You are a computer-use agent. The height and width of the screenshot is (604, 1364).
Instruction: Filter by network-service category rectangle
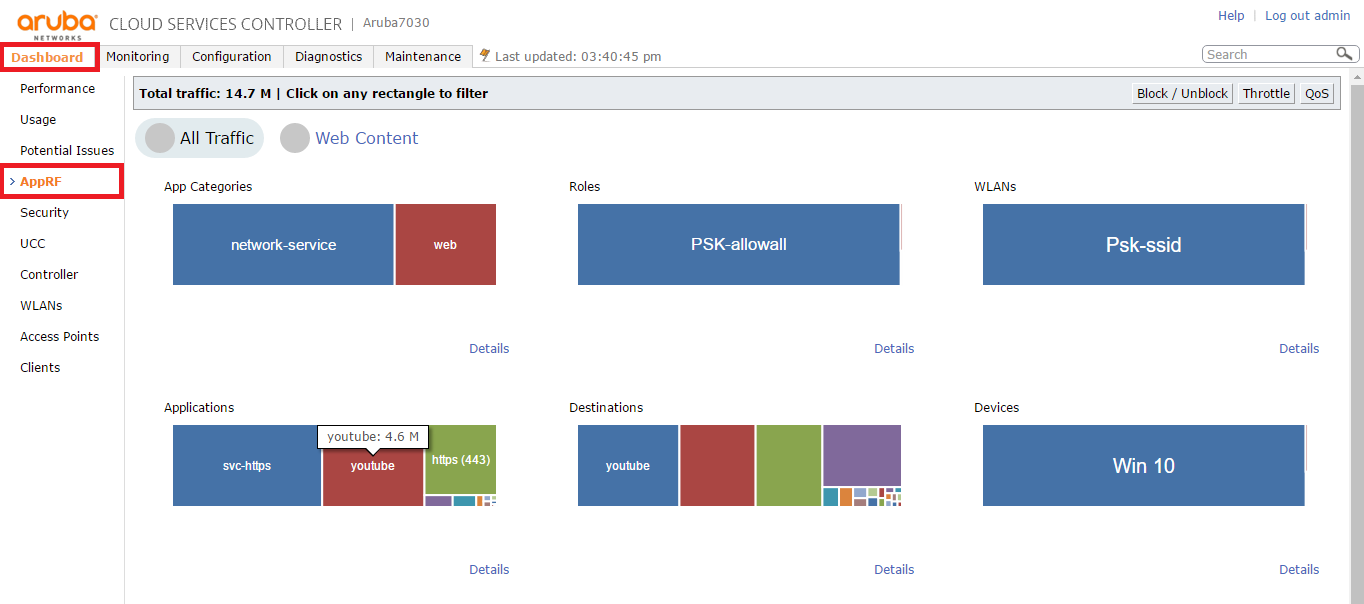[x=283, y=244]
